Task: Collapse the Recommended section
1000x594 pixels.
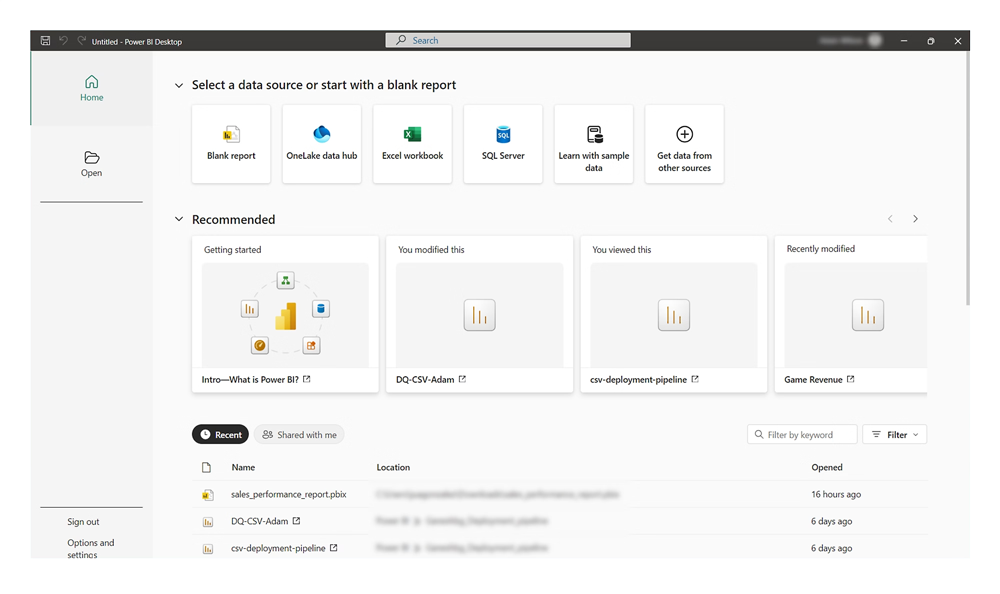Action: [179, 220]
